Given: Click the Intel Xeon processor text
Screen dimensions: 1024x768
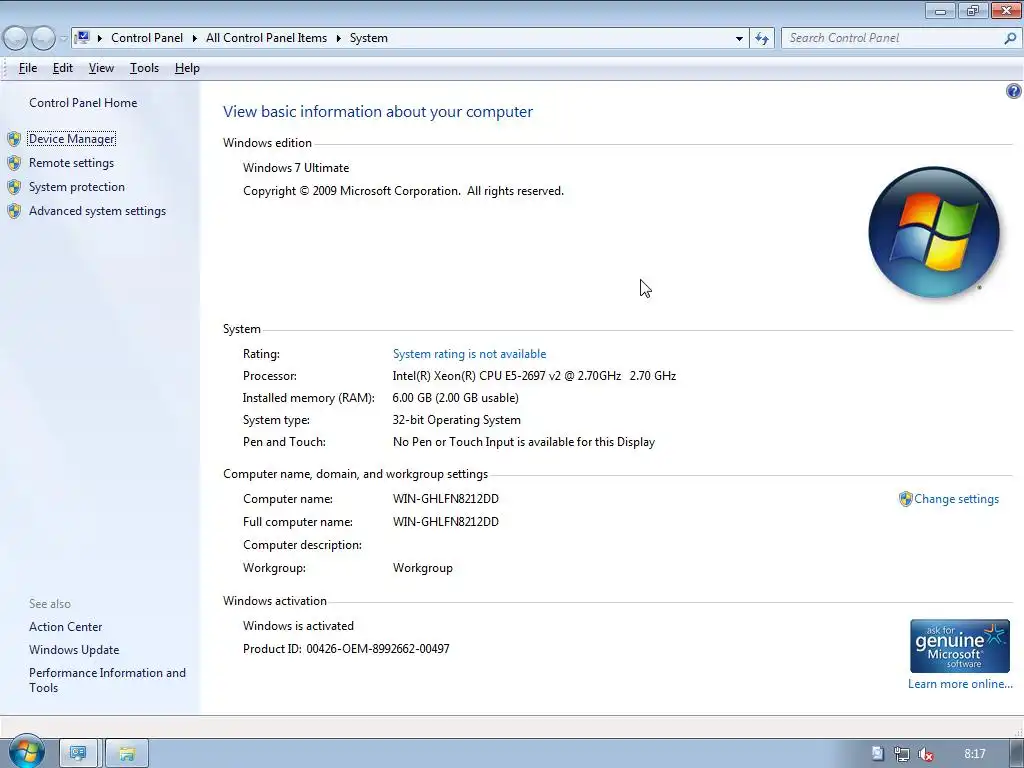Looking at the screenshot, I should [x=534, y=376].
